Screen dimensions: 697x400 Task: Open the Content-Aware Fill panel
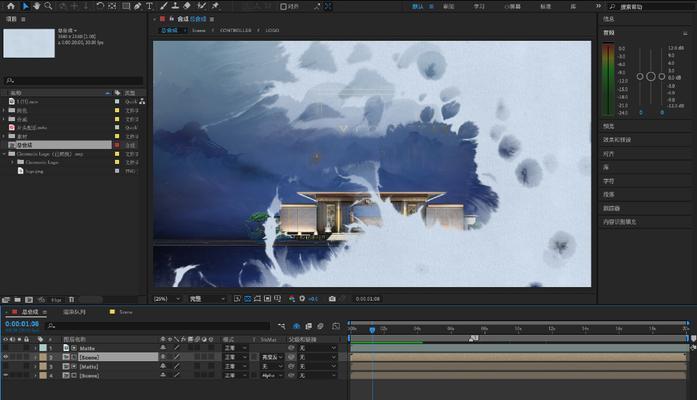coord(620,221)
